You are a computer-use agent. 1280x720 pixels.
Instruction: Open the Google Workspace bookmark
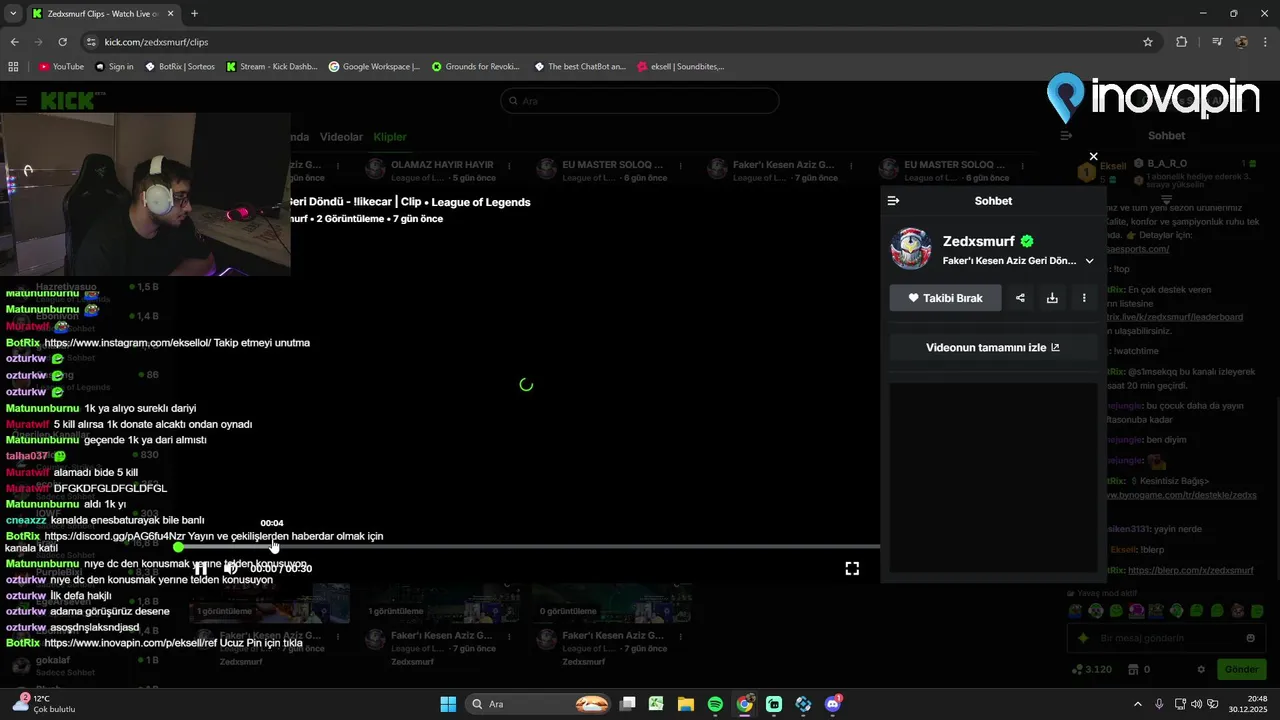[374, 67]
